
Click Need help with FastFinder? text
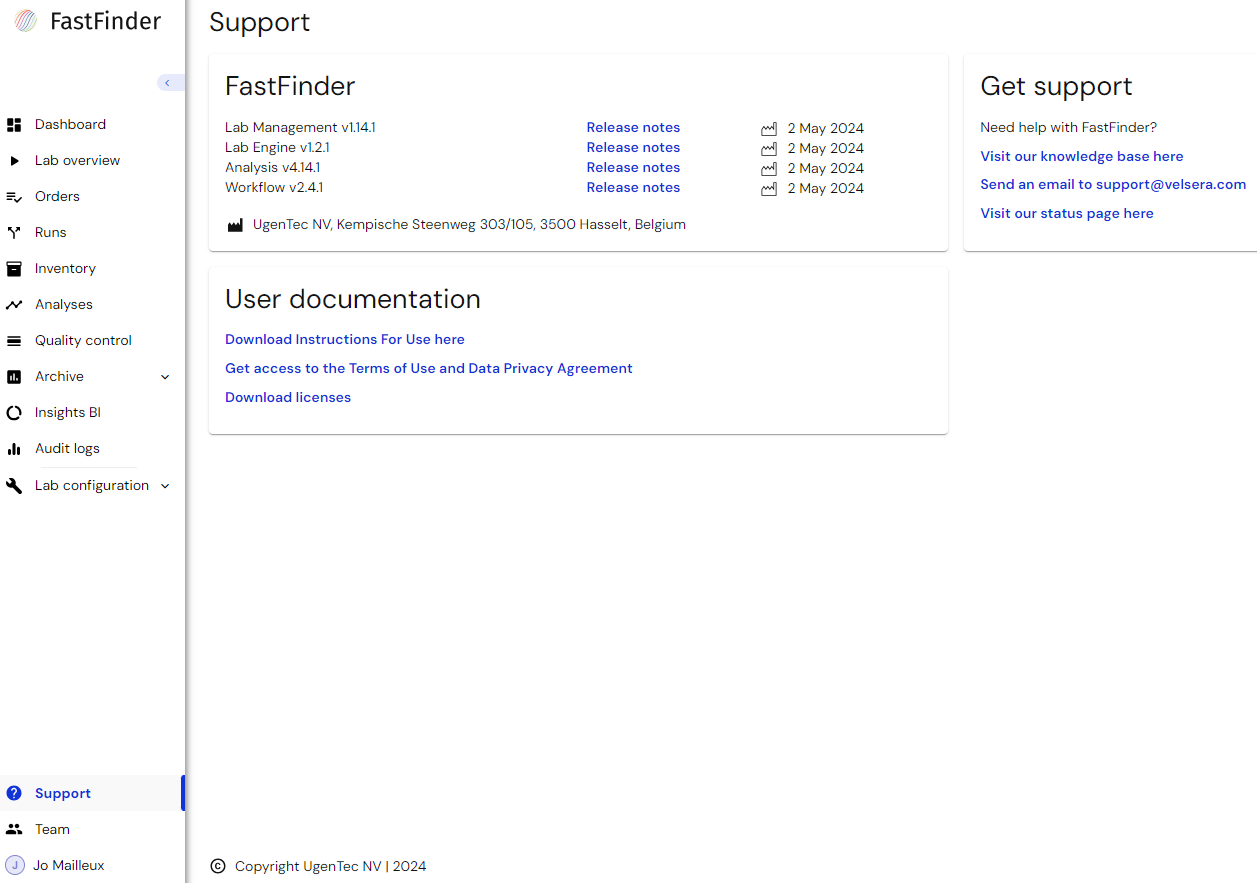click(1068, 127)
